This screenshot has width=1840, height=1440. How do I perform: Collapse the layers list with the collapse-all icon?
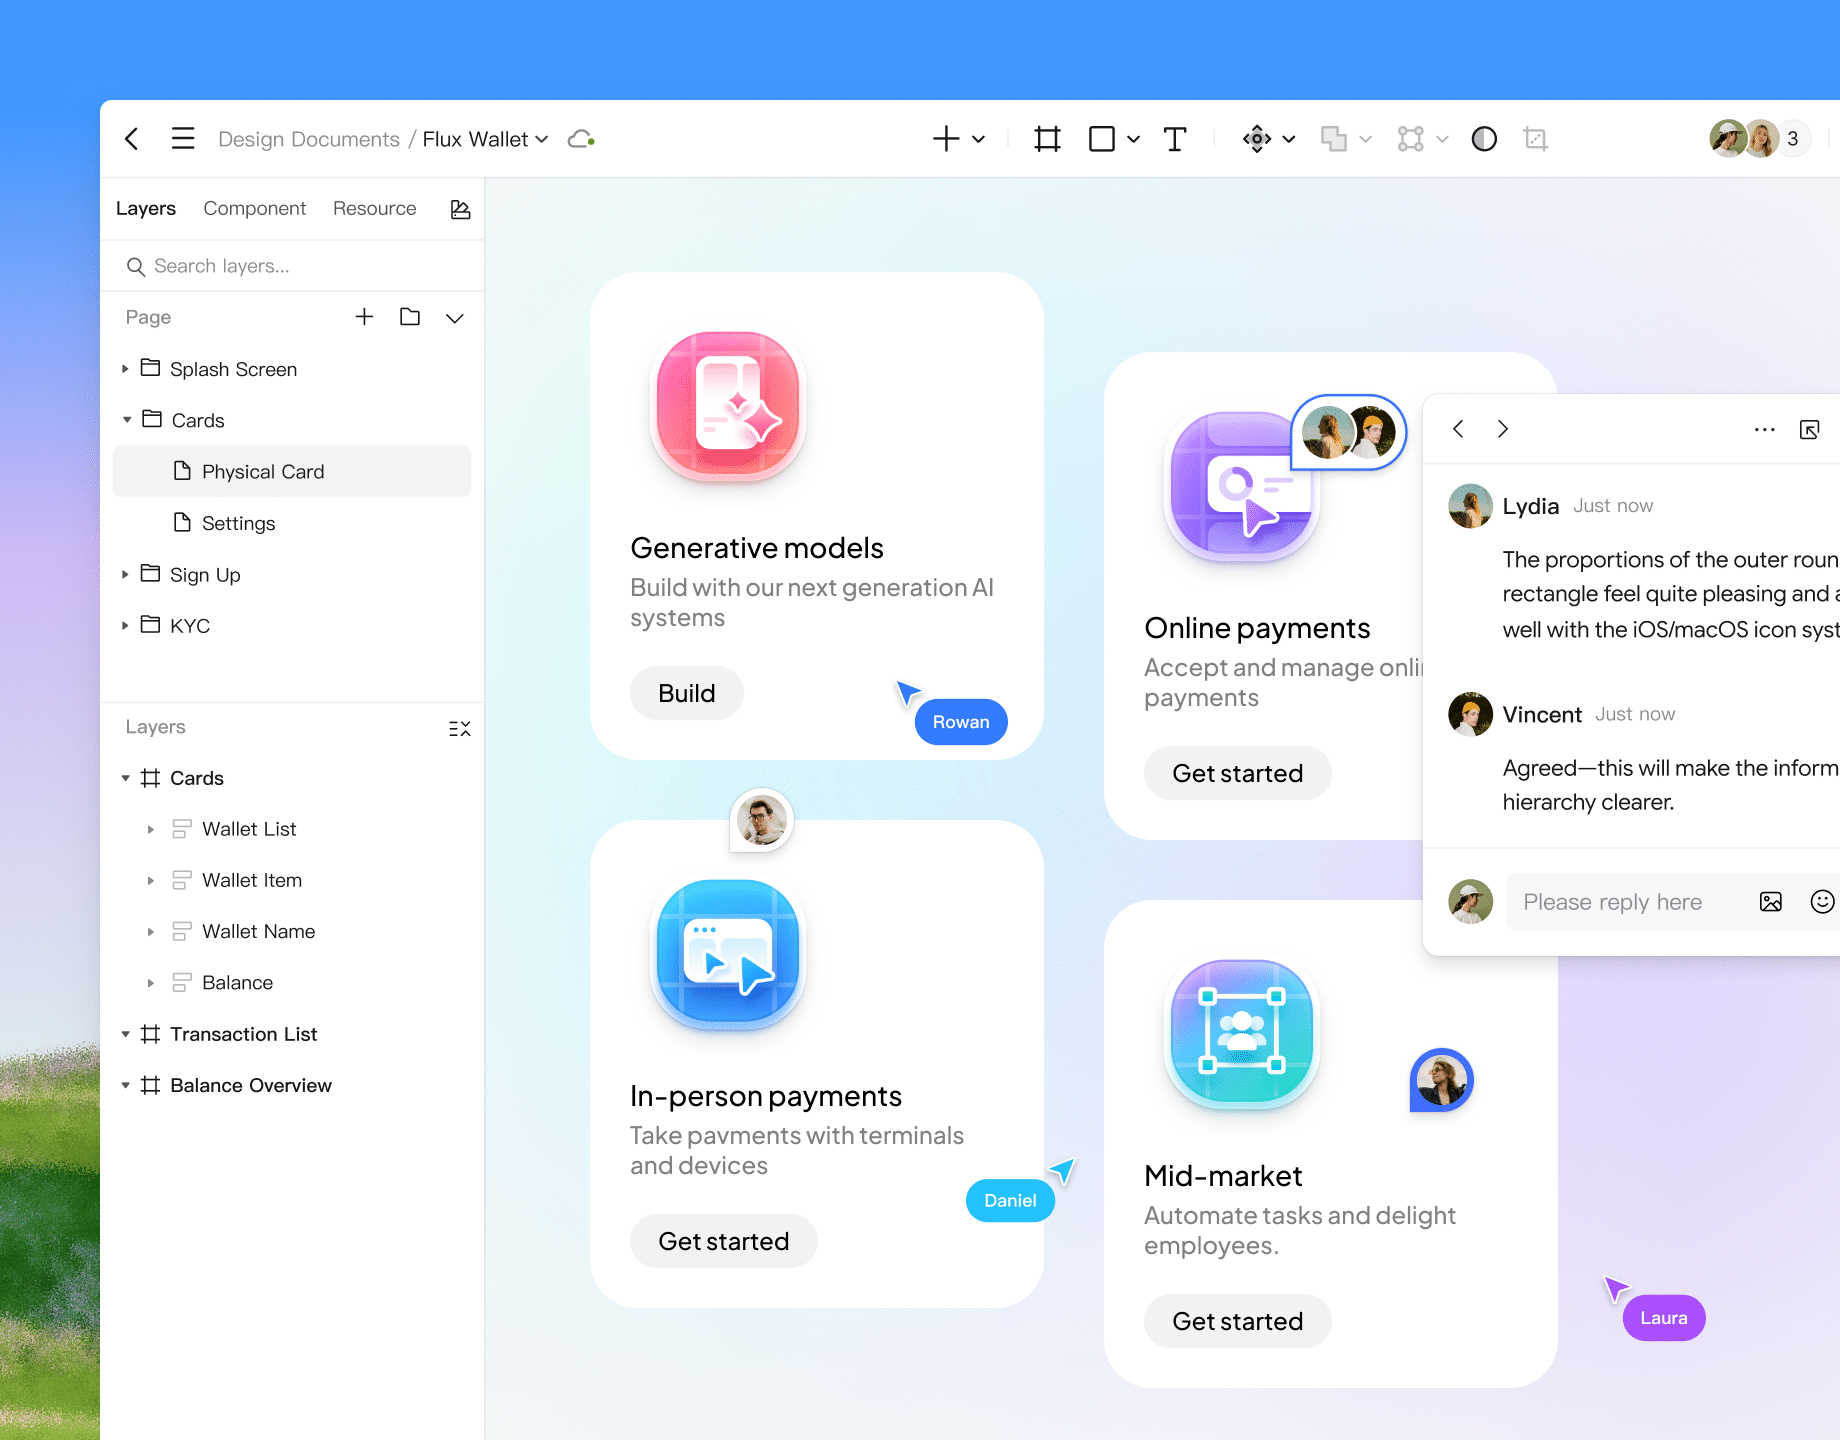tap(460, 728)
